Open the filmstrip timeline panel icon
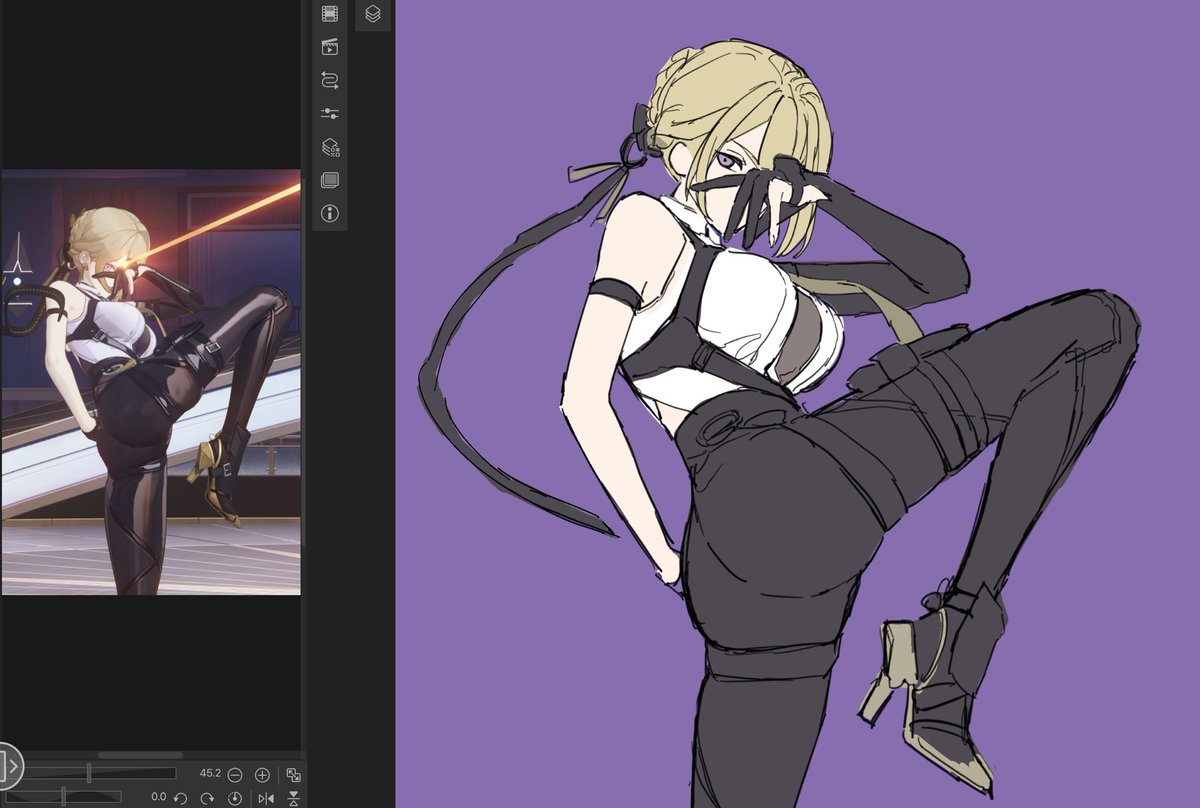1200x808 pixels. click(330, 14)
